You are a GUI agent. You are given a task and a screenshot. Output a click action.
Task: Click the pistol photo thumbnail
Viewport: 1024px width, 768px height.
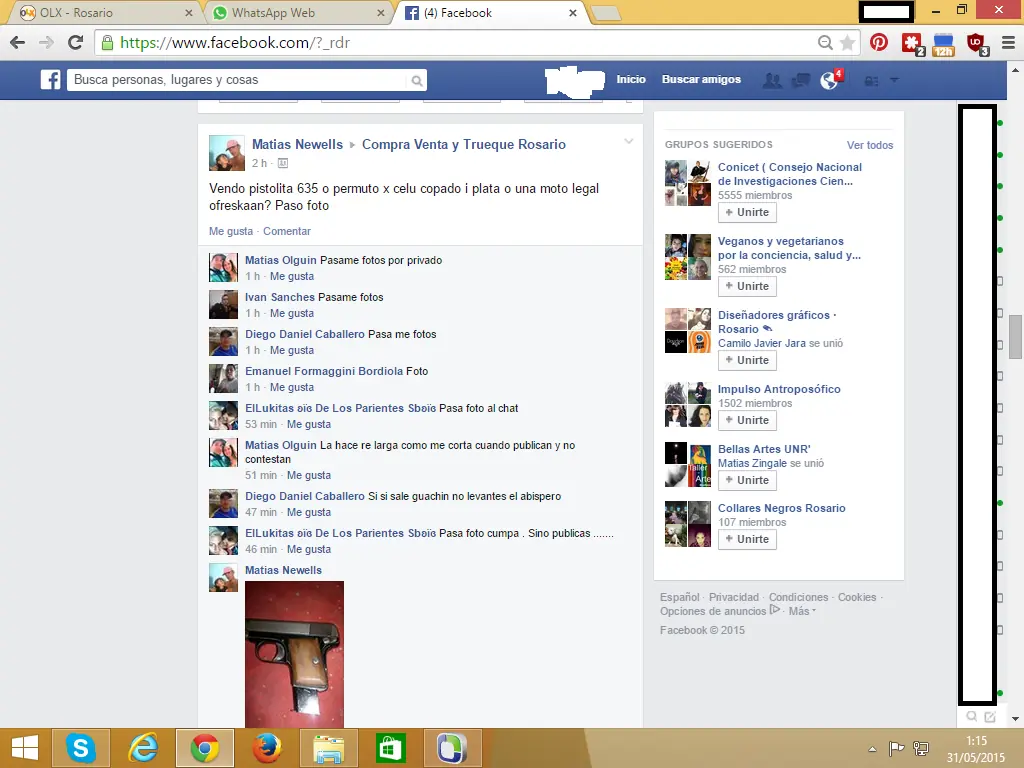[294, 654]
